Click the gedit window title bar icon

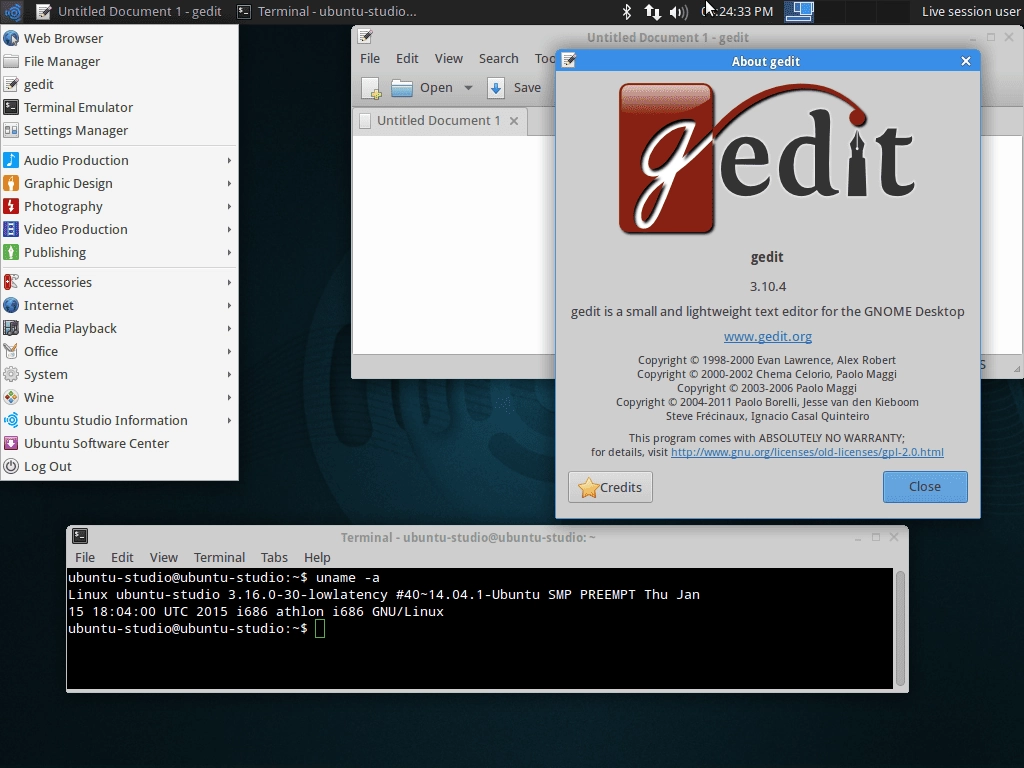pos(365,37)
